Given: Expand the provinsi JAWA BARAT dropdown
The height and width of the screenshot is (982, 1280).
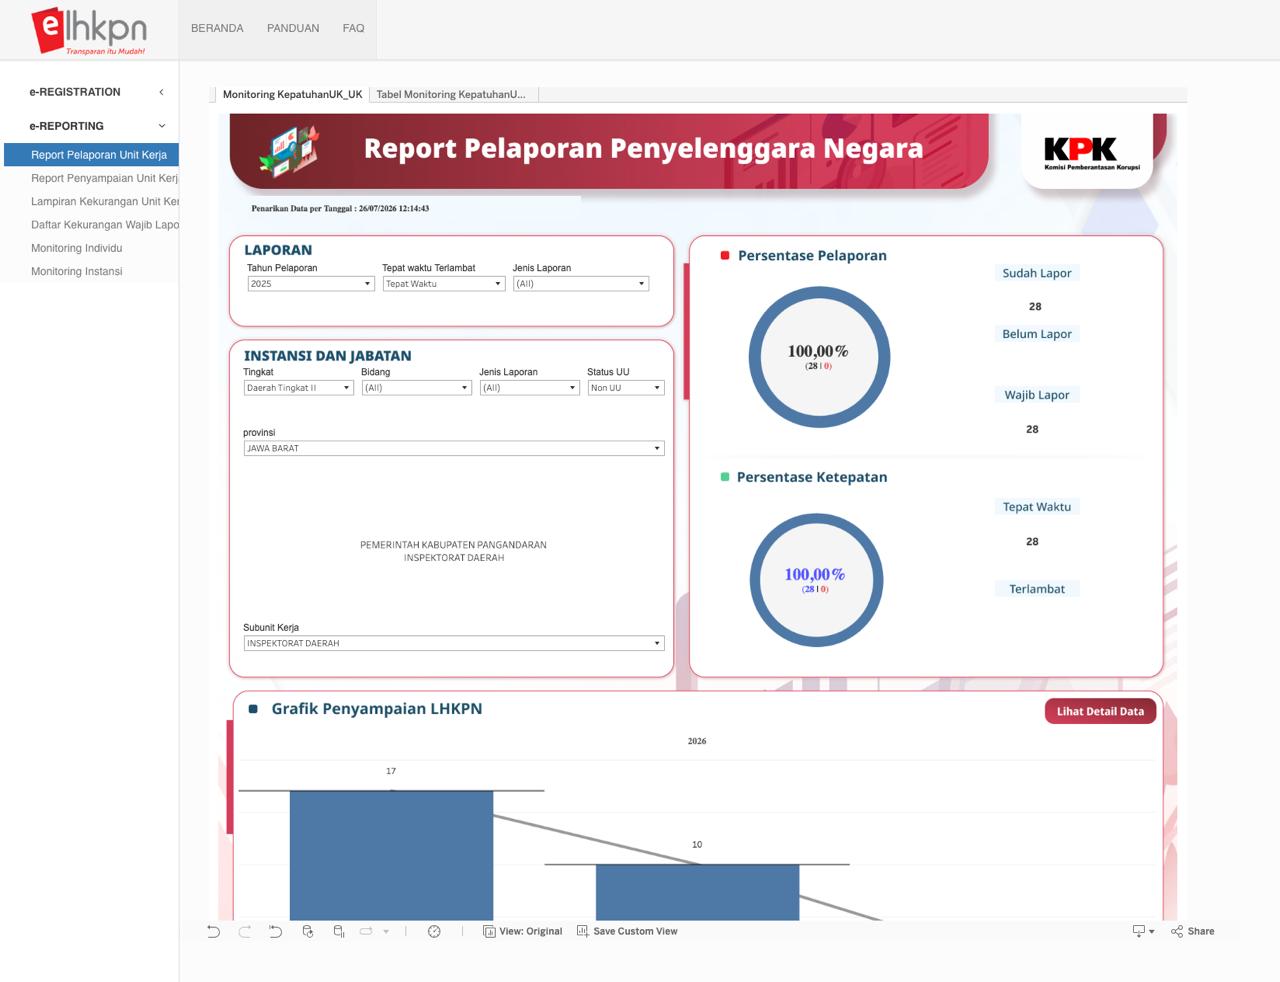Looking at the screenshot, I should pyautogui.click(x=454, y=448).
